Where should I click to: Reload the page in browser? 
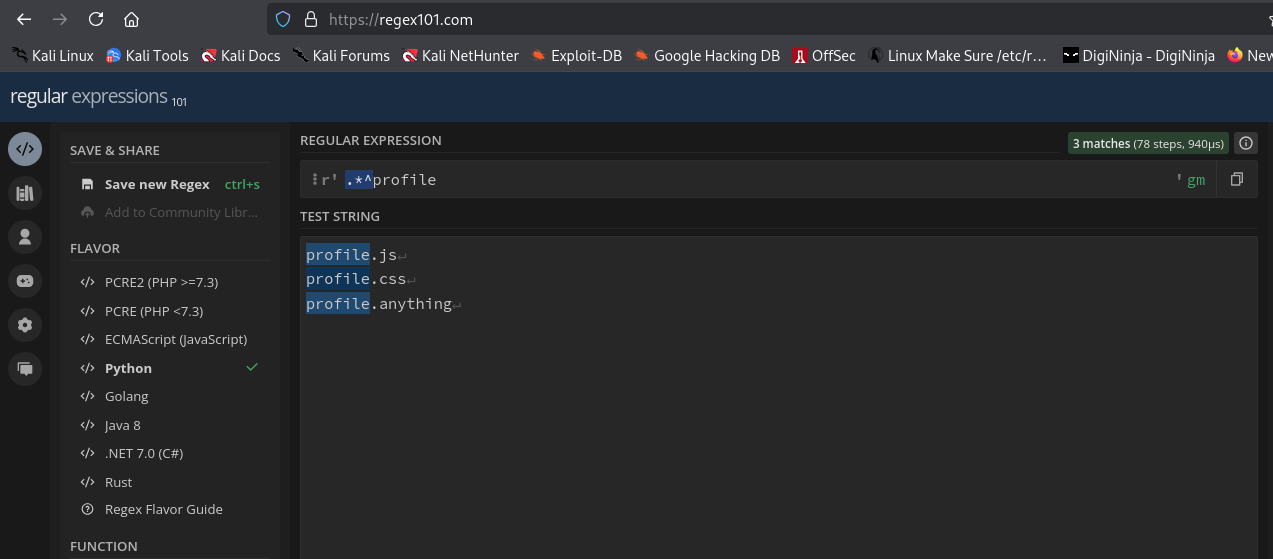pos(96,19)
